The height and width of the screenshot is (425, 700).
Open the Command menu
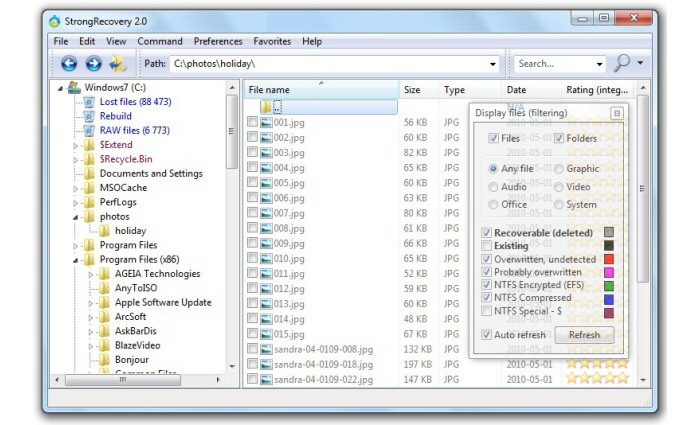[160, 41]
